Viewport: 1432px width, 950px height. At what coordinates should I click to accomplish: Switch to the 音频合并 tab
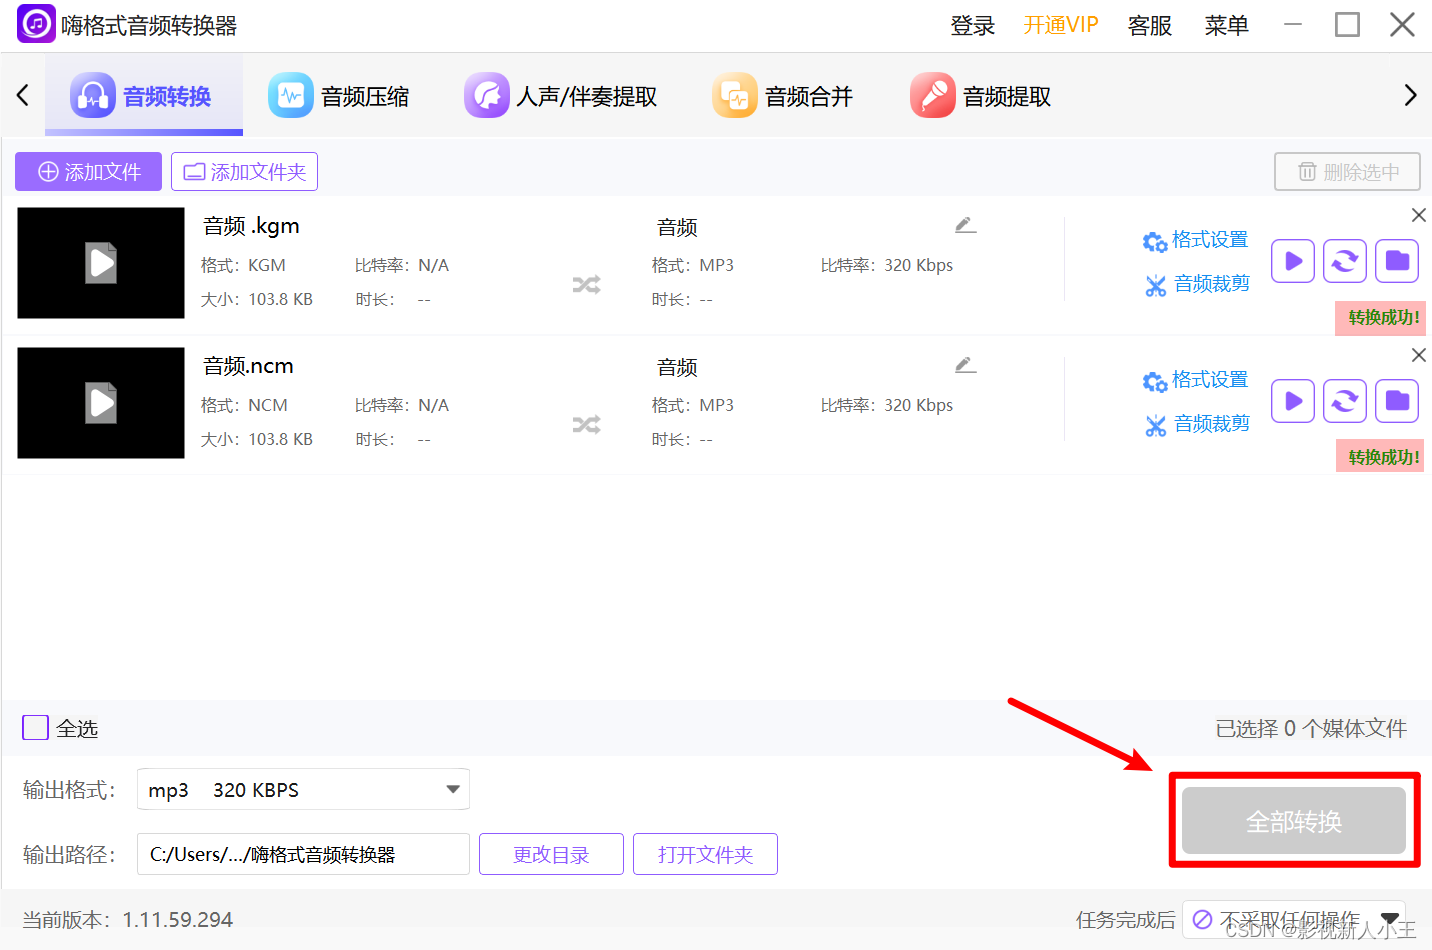(783, 96)
